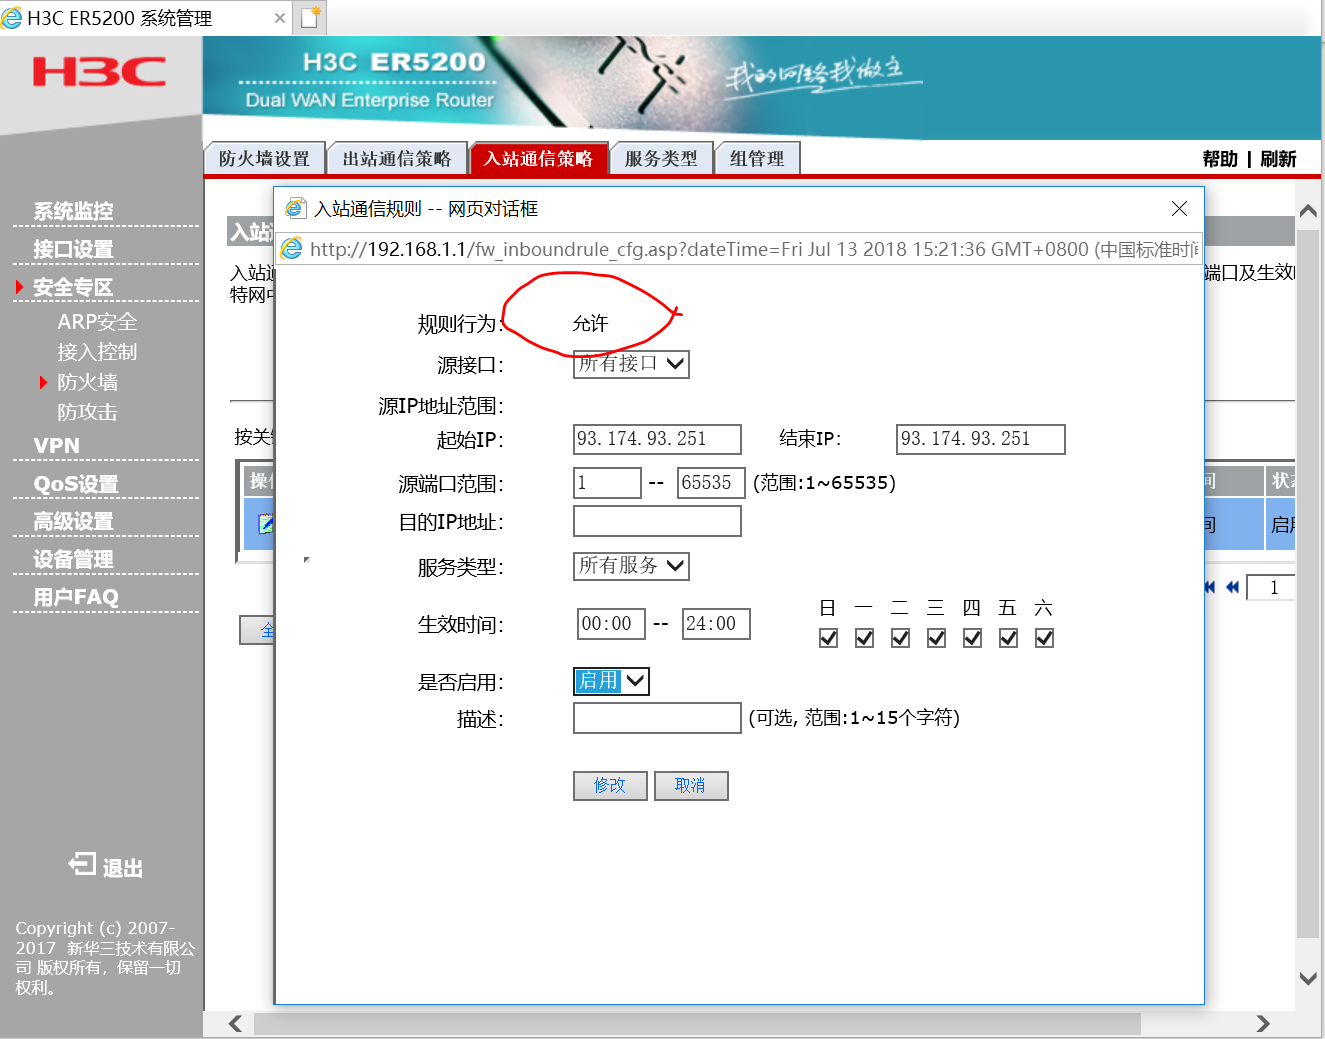Open 高级设置 in the sidebar
Screen dimensions: 1325x1039
pos(73,521)
